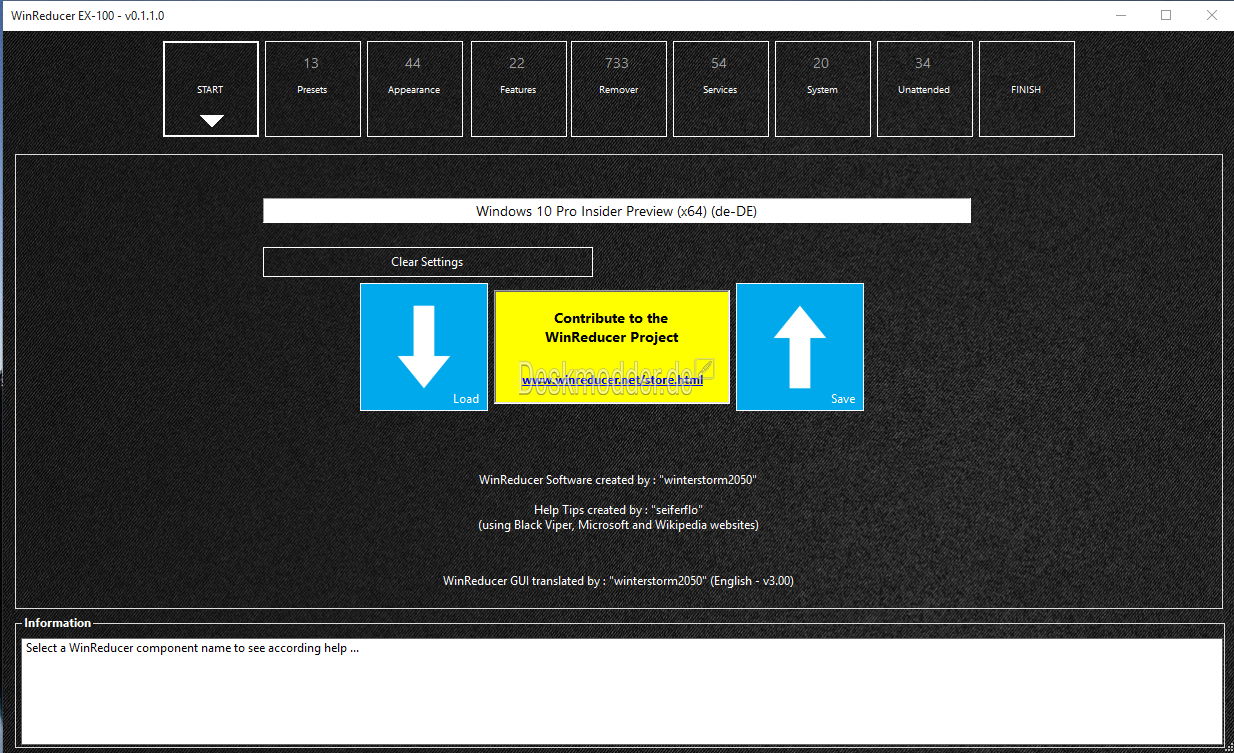Click the Black Viper, Microsoft and Wikipedia line
1234x753 pixels.
617,525
